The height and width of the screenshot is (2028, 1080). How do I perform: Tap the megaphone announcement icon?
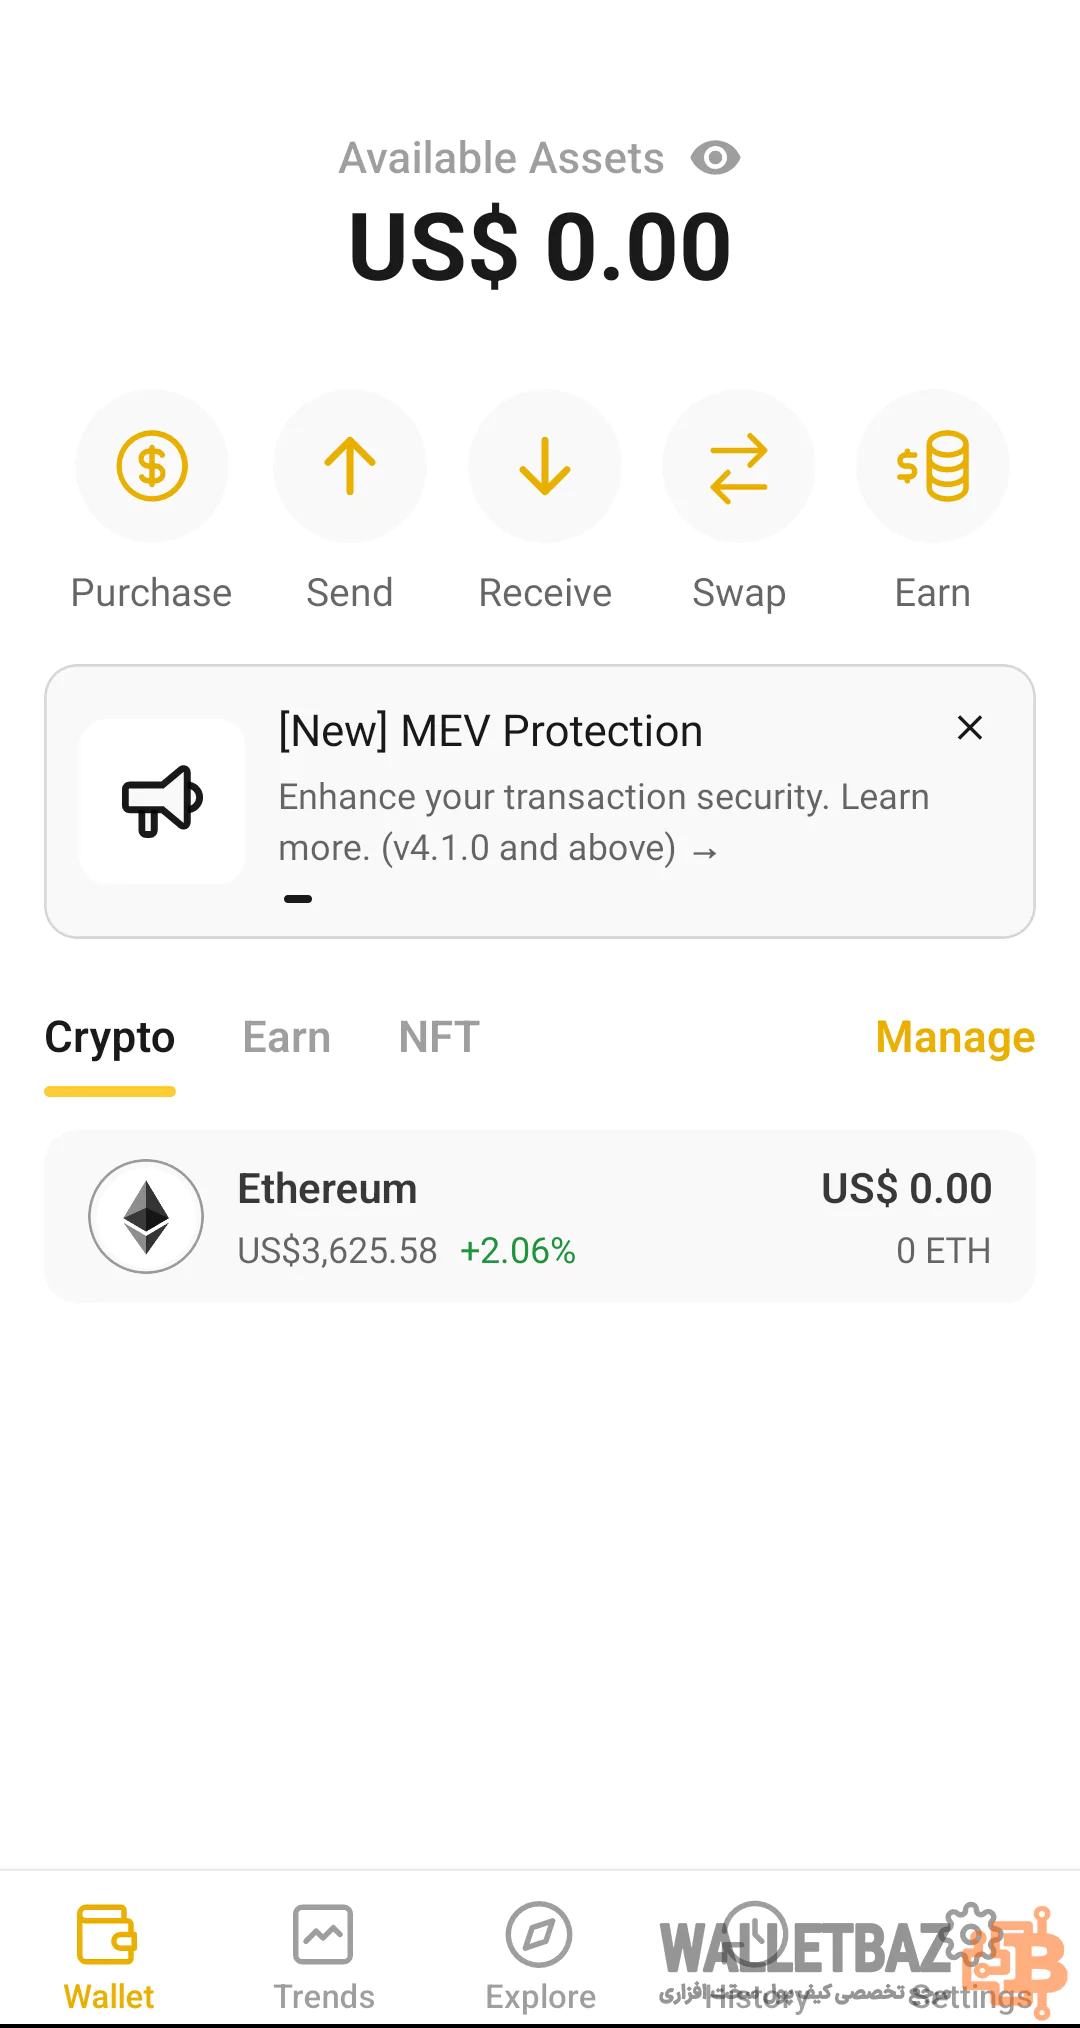(162, 801)
